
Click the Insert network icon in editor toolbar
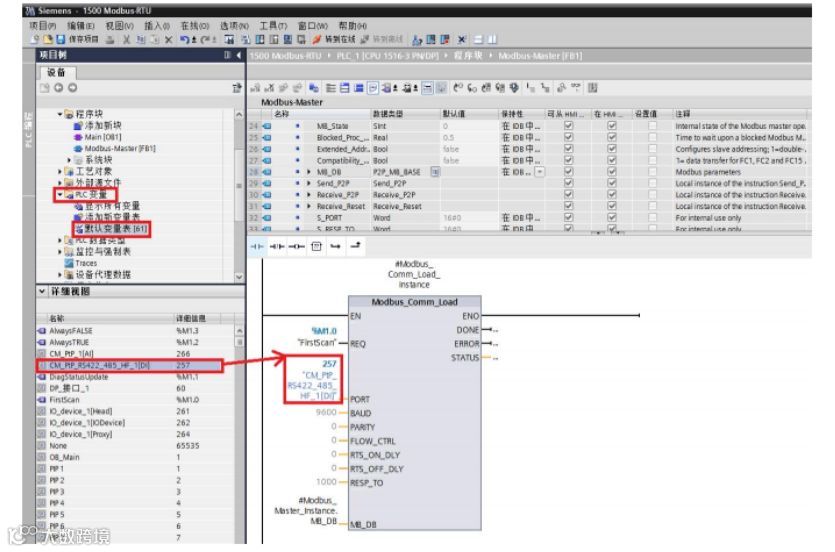point(255,88)
